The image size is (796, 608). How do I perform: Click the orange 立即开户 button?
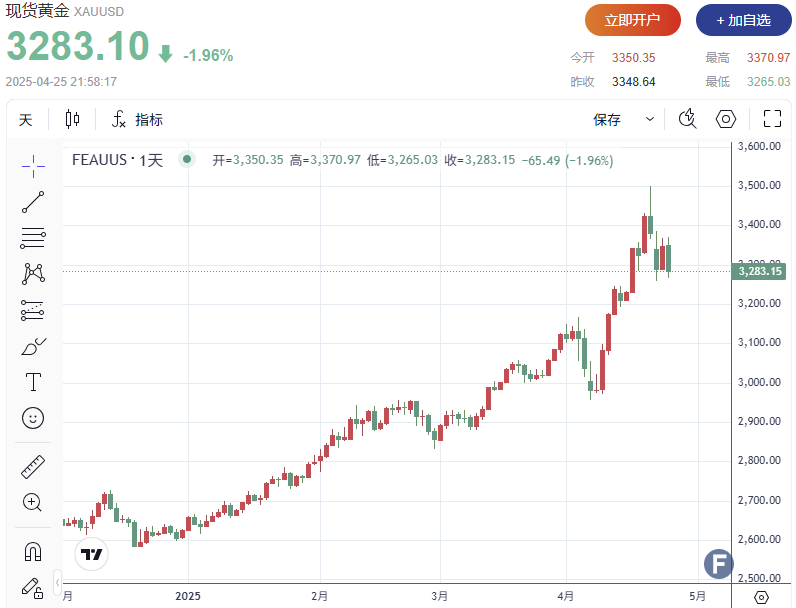point(632,20)
